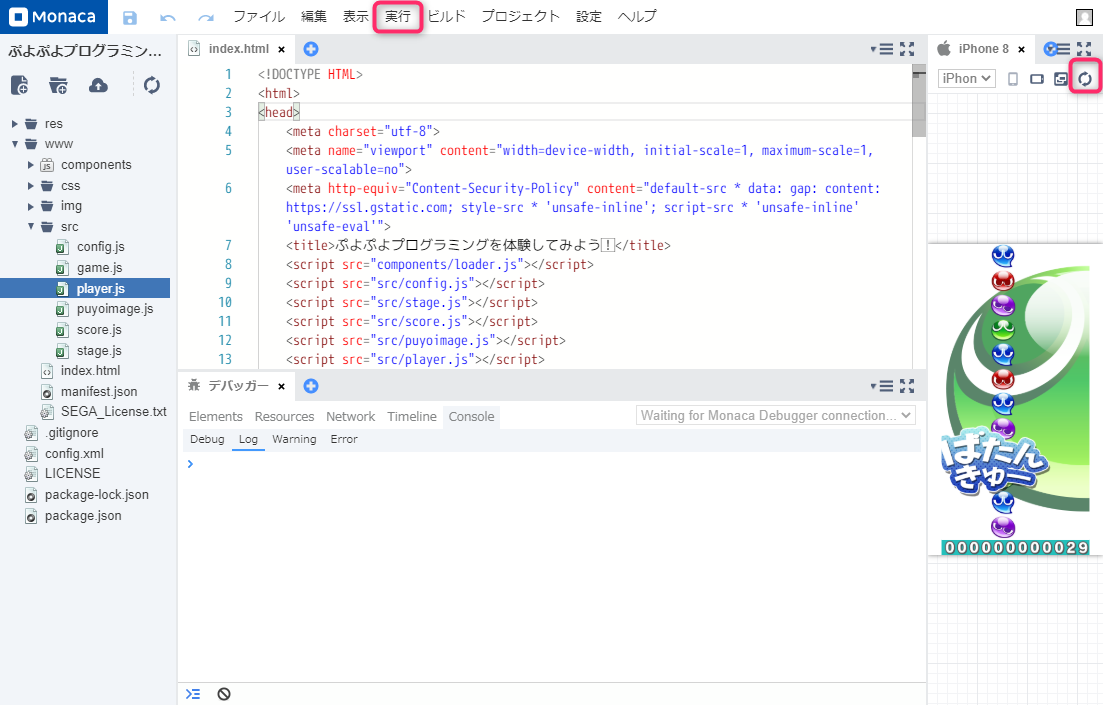
Task: Open stage.js in the file tree
Action: point(99,350)
